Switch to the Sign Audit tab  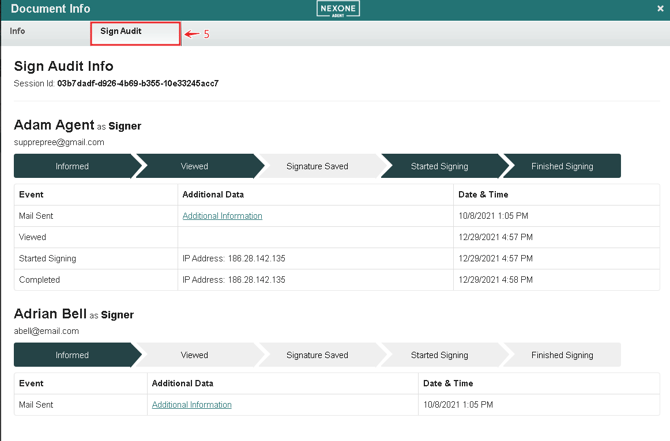[121, 32]
